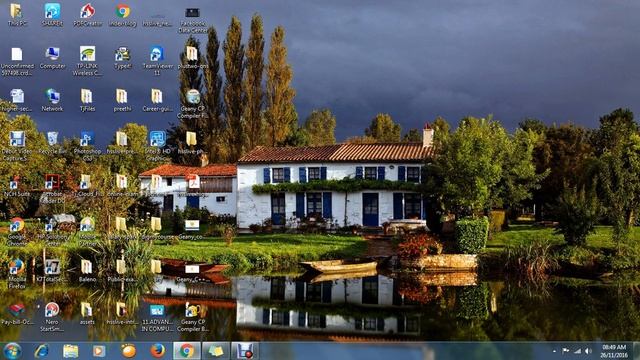This screenshot has width=640, height=360.
Task: Open the TjFiles folder
Action: (x=87, y=100)
